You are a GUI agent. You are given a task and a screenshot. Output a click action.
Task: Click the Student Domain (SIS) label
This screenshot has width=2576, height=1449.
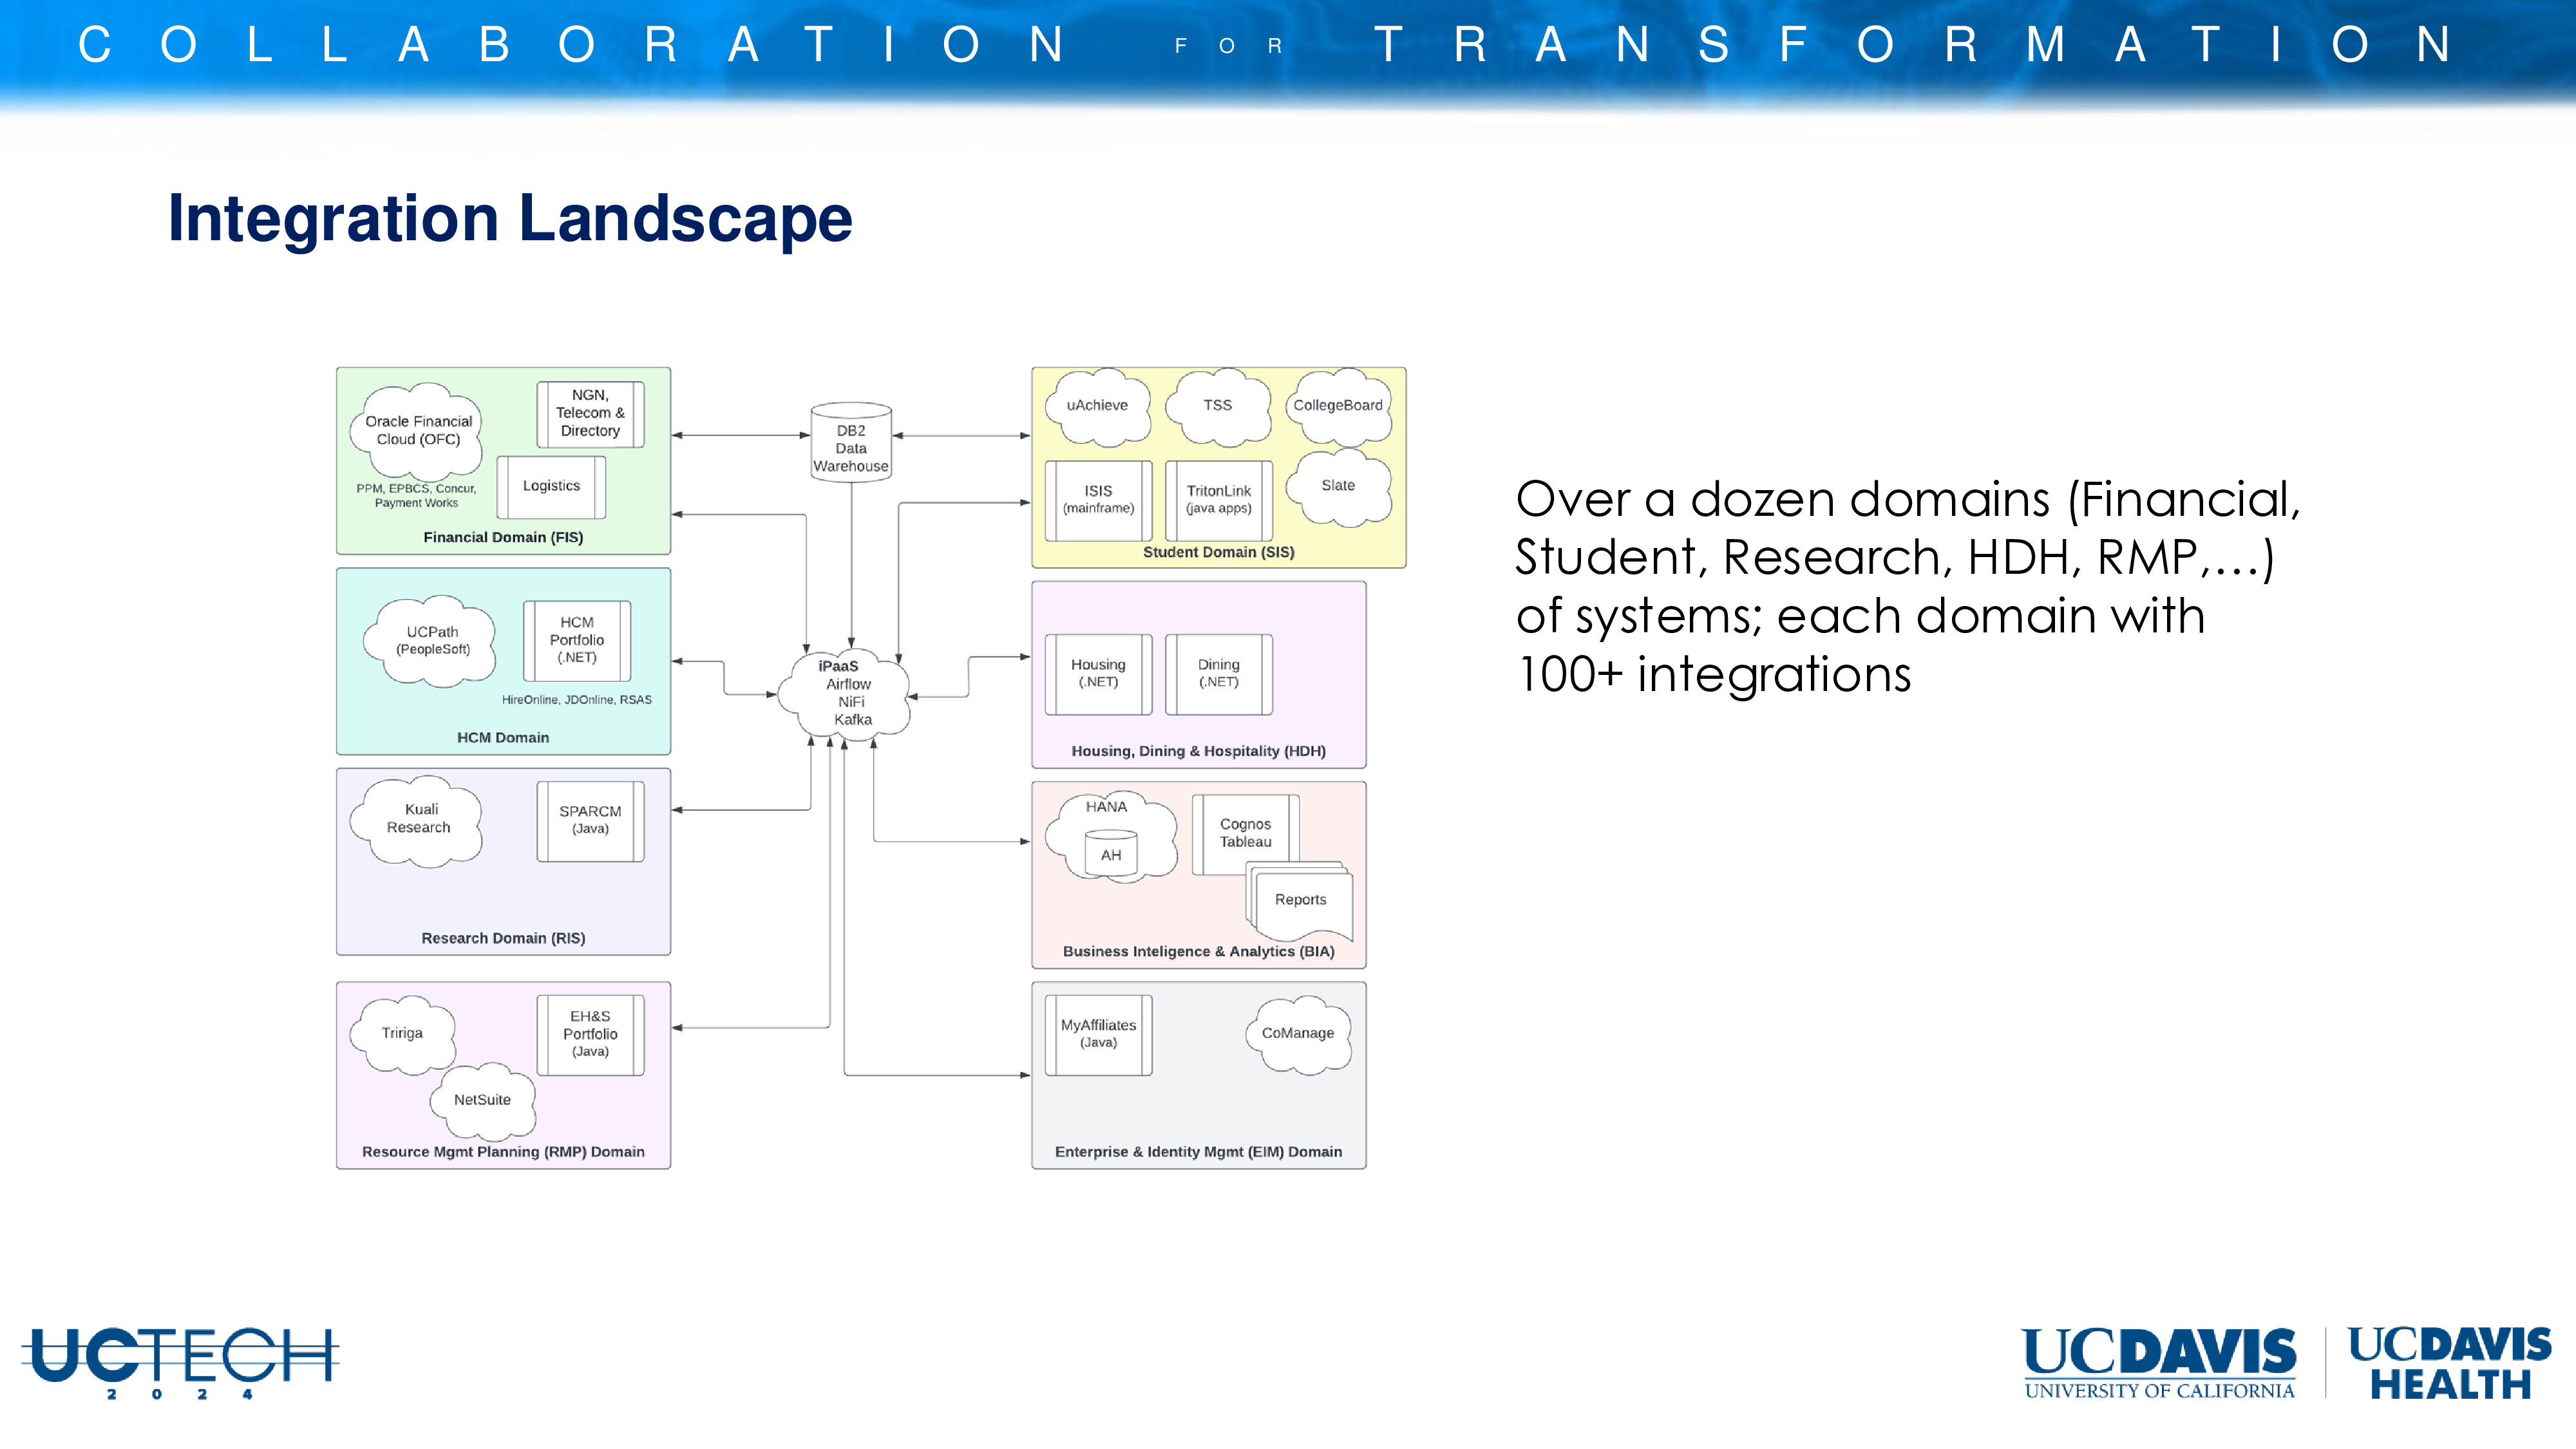point(1219,553)
